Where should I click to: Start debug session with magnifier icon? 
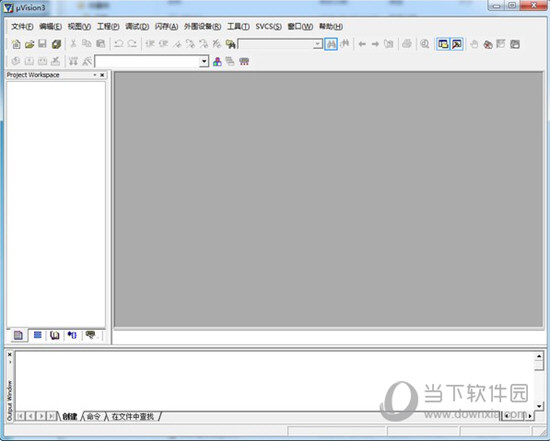pos(425,44)
